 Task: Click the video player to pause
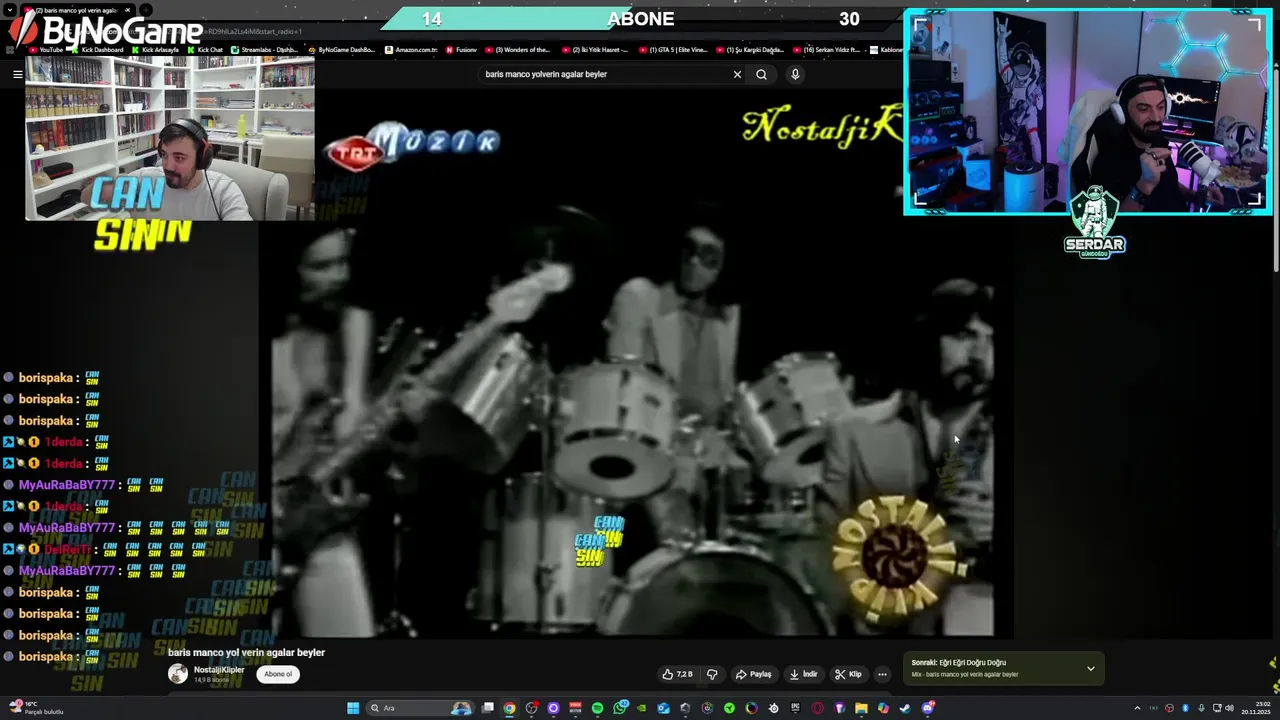[636, 365]
